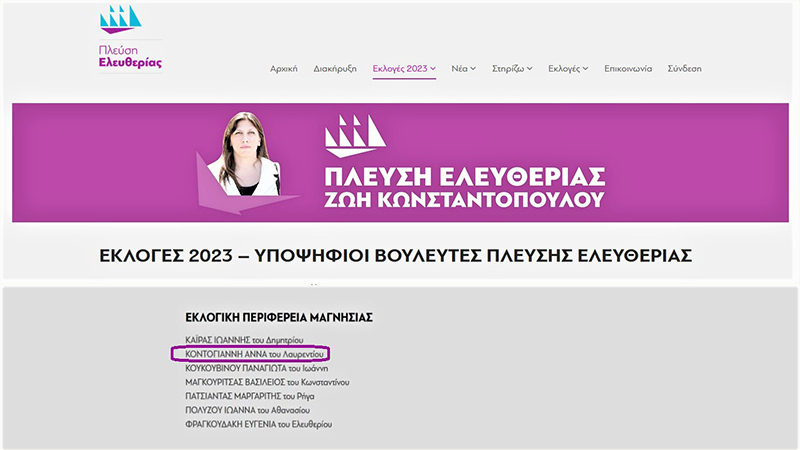The height and width of the screenshot is (450, 800).
Task: Navigate to the 'Επικοινωνία' contact page
Action: pos(628,69)
